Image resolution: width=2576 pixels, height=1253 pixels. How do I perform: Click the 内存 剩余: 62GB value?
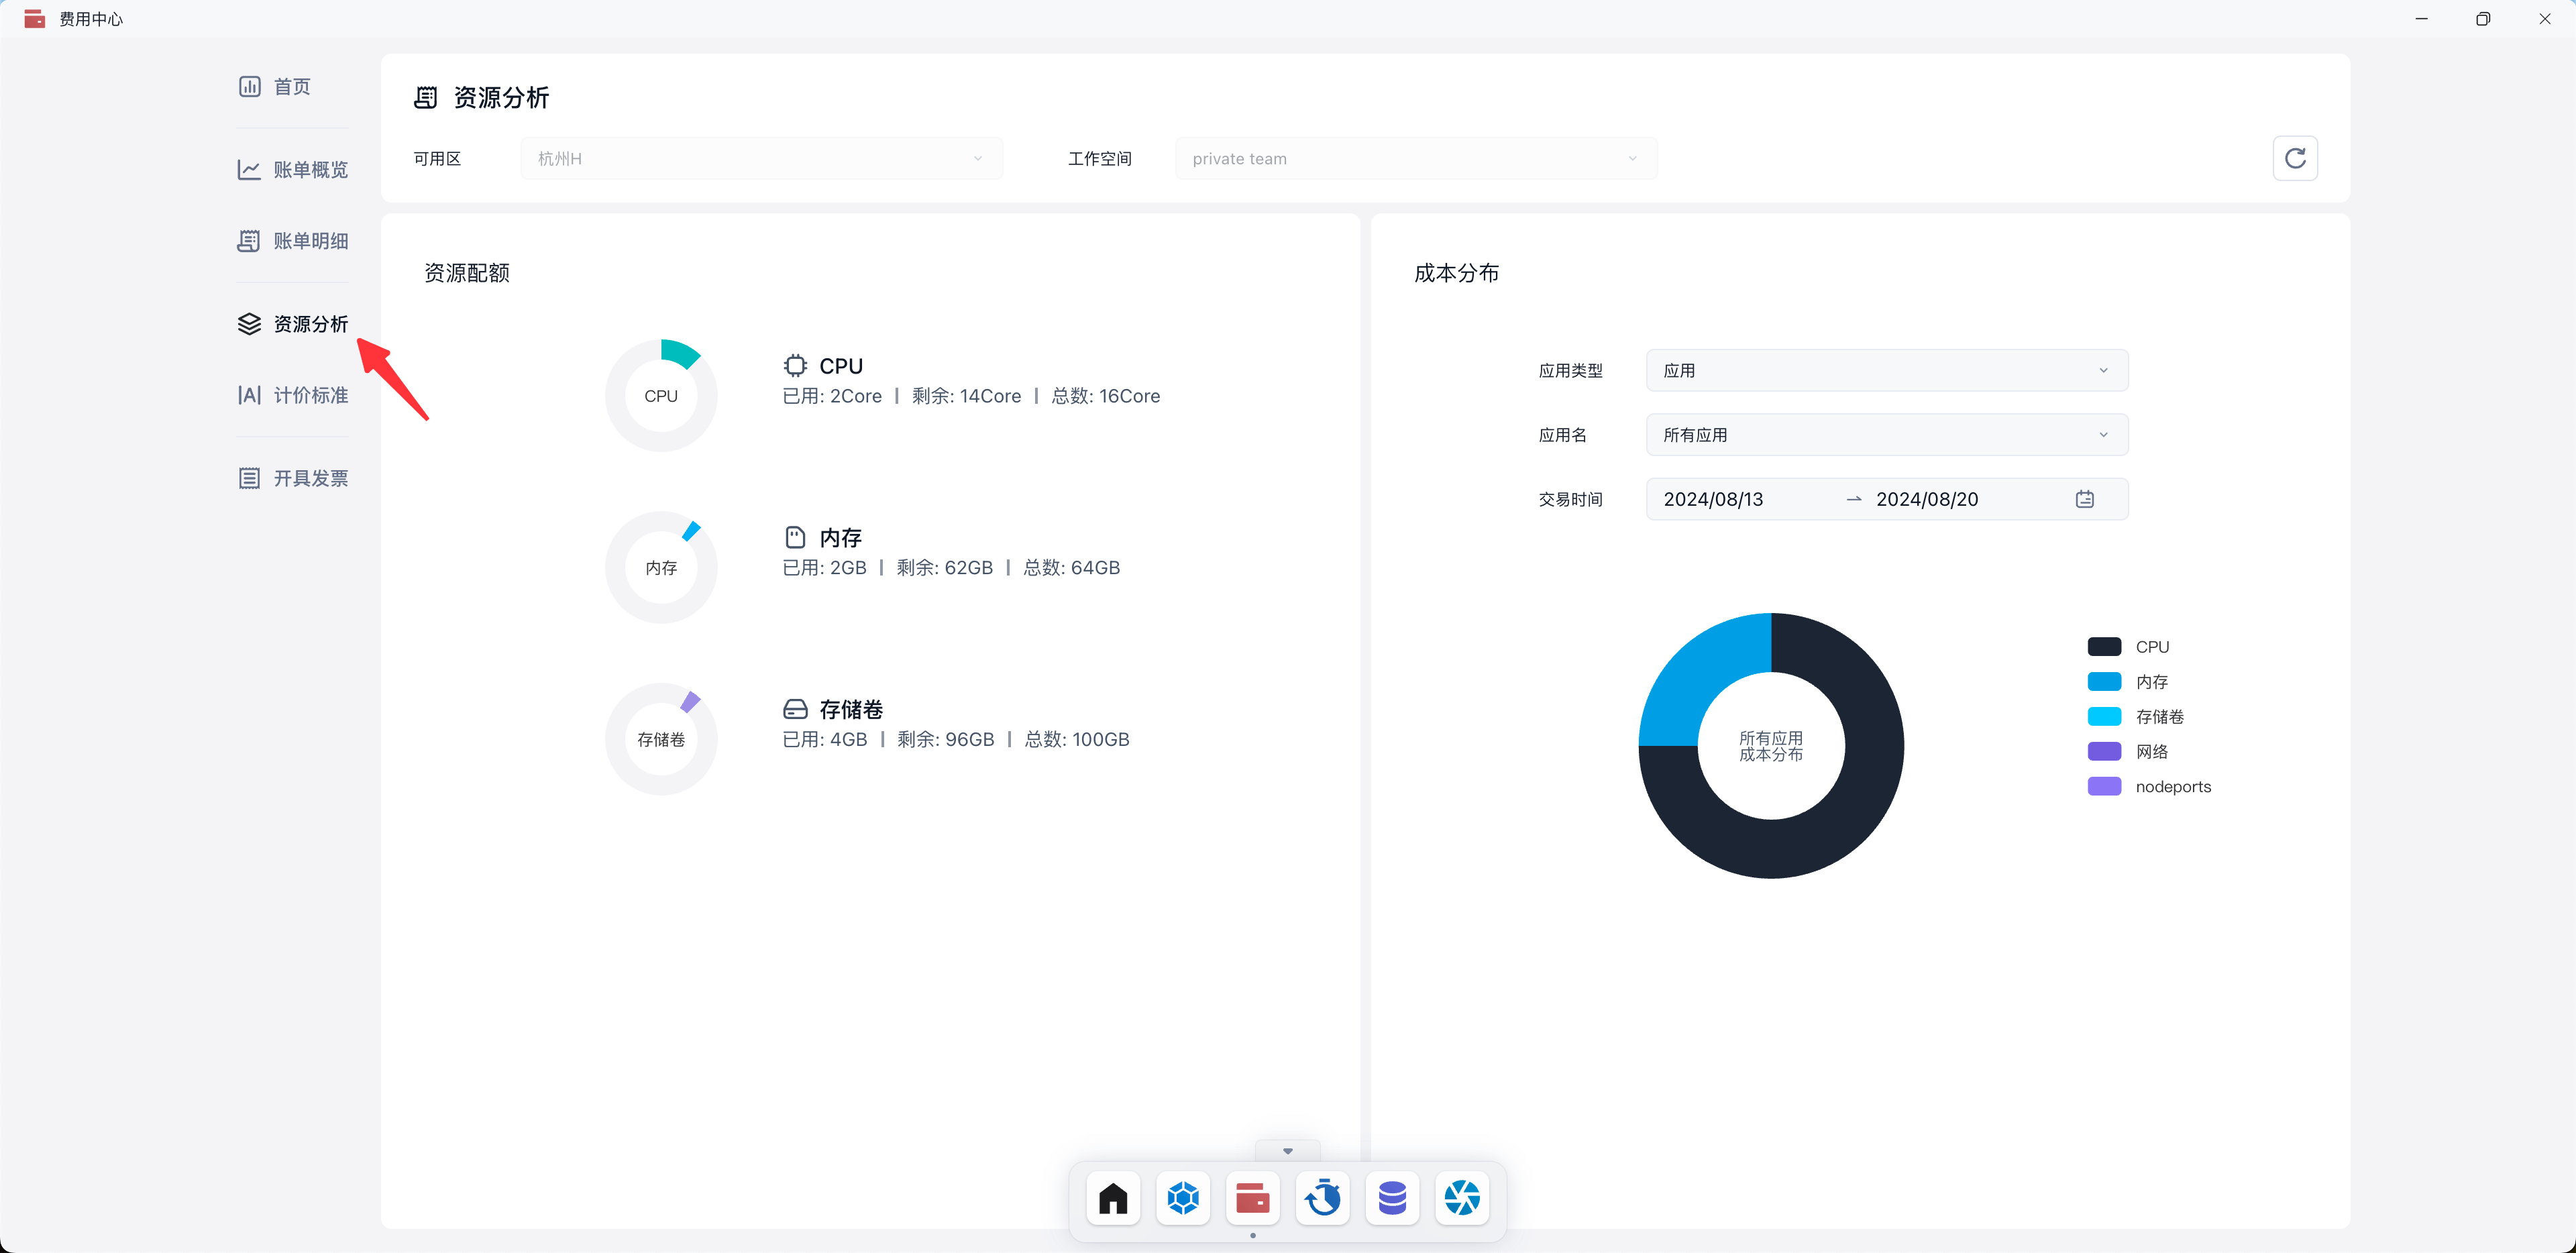pos(945,568)
